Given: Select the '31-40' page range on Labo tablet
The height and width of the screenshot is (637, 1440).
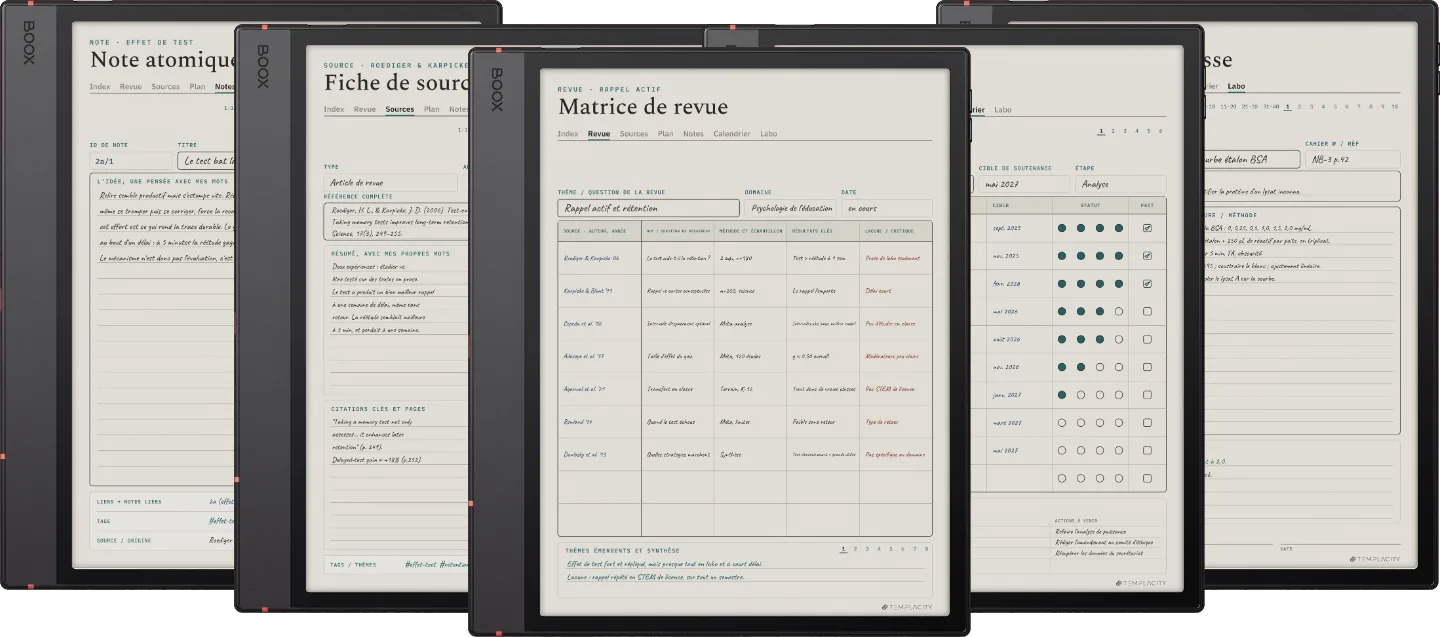Looking at the screenshot, I should [x=1271, y=106].
